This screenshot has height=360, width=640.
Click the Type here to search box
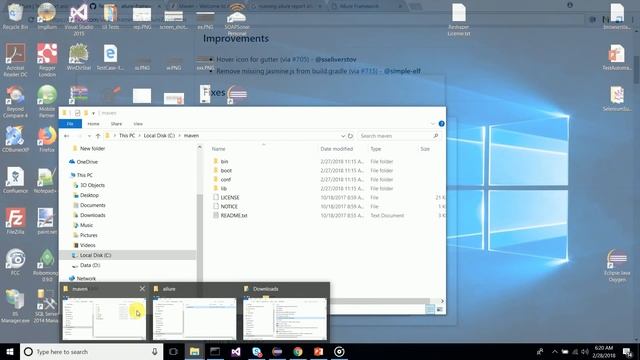point(92,351)
